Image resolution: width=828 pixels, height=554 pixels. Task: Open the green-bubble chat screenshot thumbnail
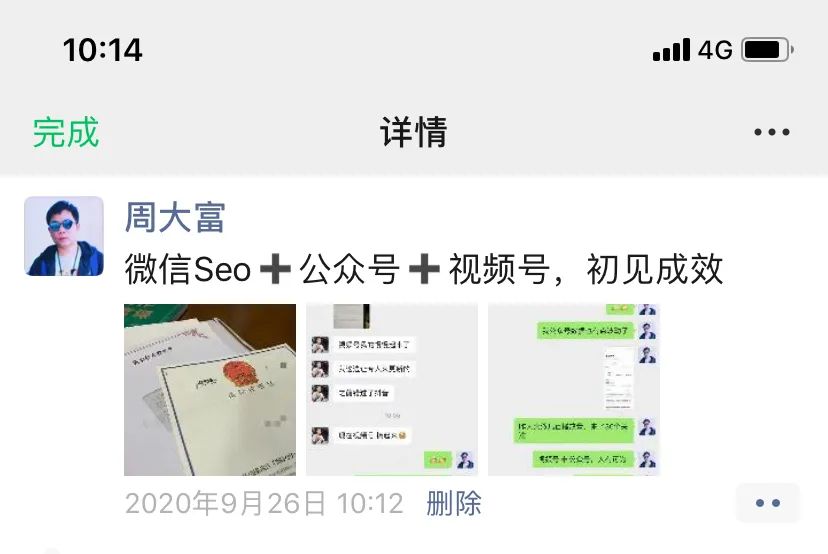(574, 390)
